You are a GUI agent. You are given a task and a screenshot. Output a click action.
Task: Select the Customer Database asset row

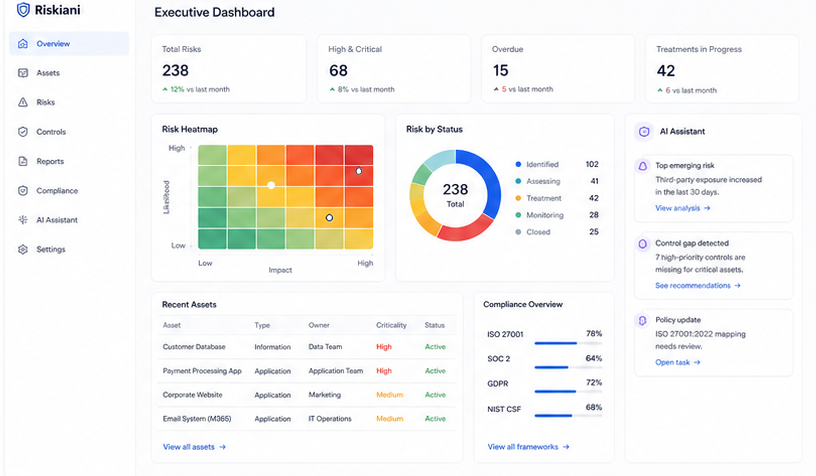[307, 347]
